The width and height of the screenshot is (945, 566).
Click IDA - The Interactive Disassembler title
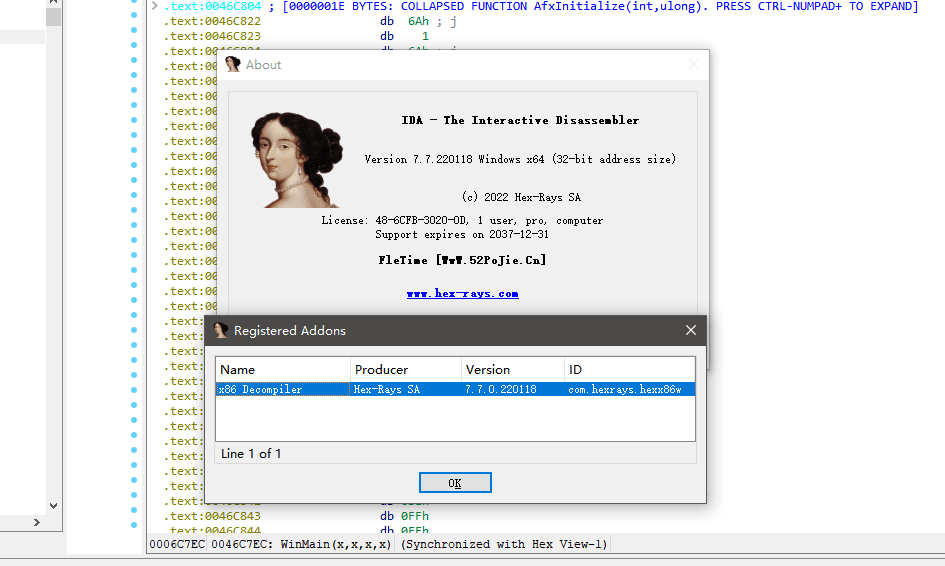click(520, 120)
